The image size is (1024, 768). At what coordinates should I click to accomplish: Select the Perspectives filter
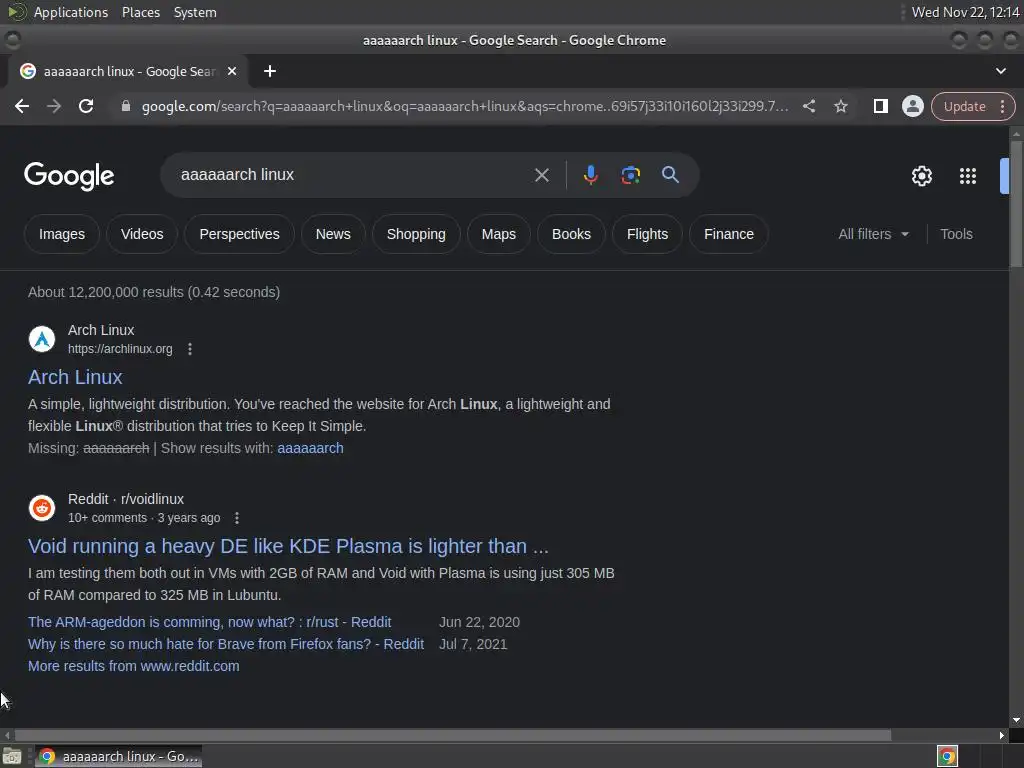coord(239,234)
